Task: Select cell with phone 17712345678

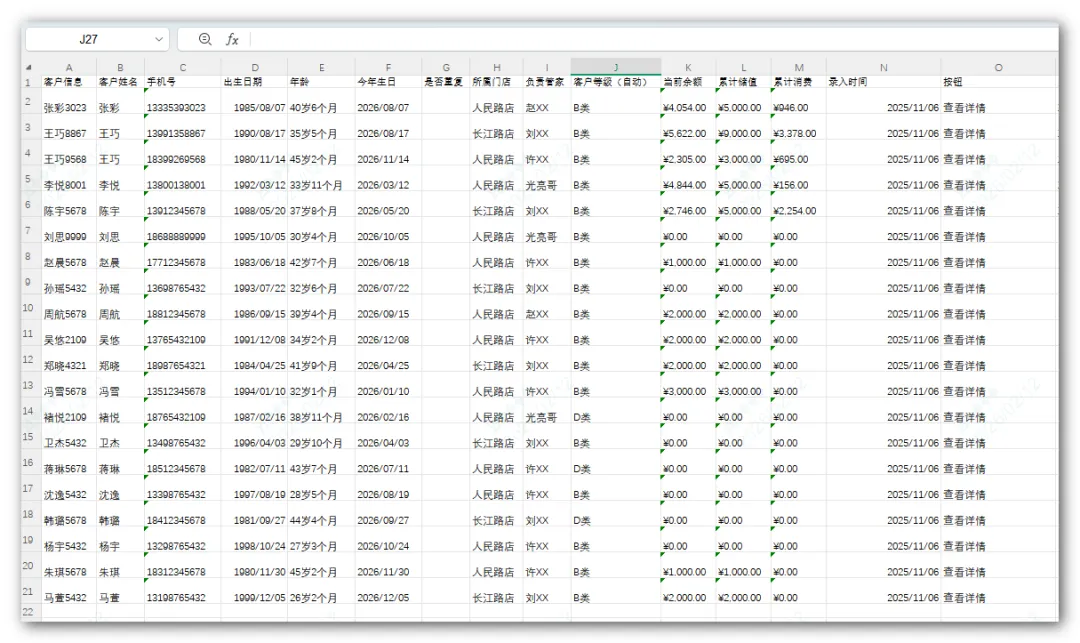Action: [x=183, y=256]
